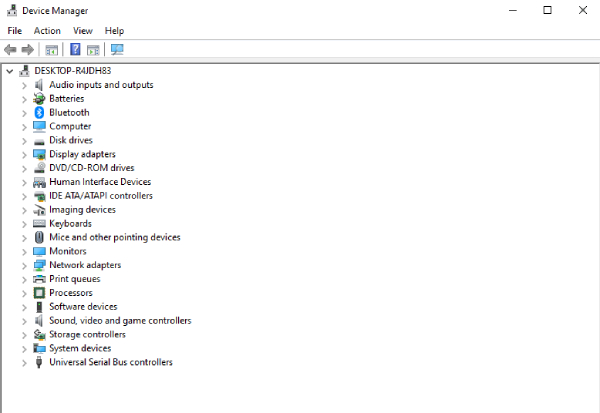The image size is (600, 413).
Task: Open the Action menu
Action: pos(47,31)
